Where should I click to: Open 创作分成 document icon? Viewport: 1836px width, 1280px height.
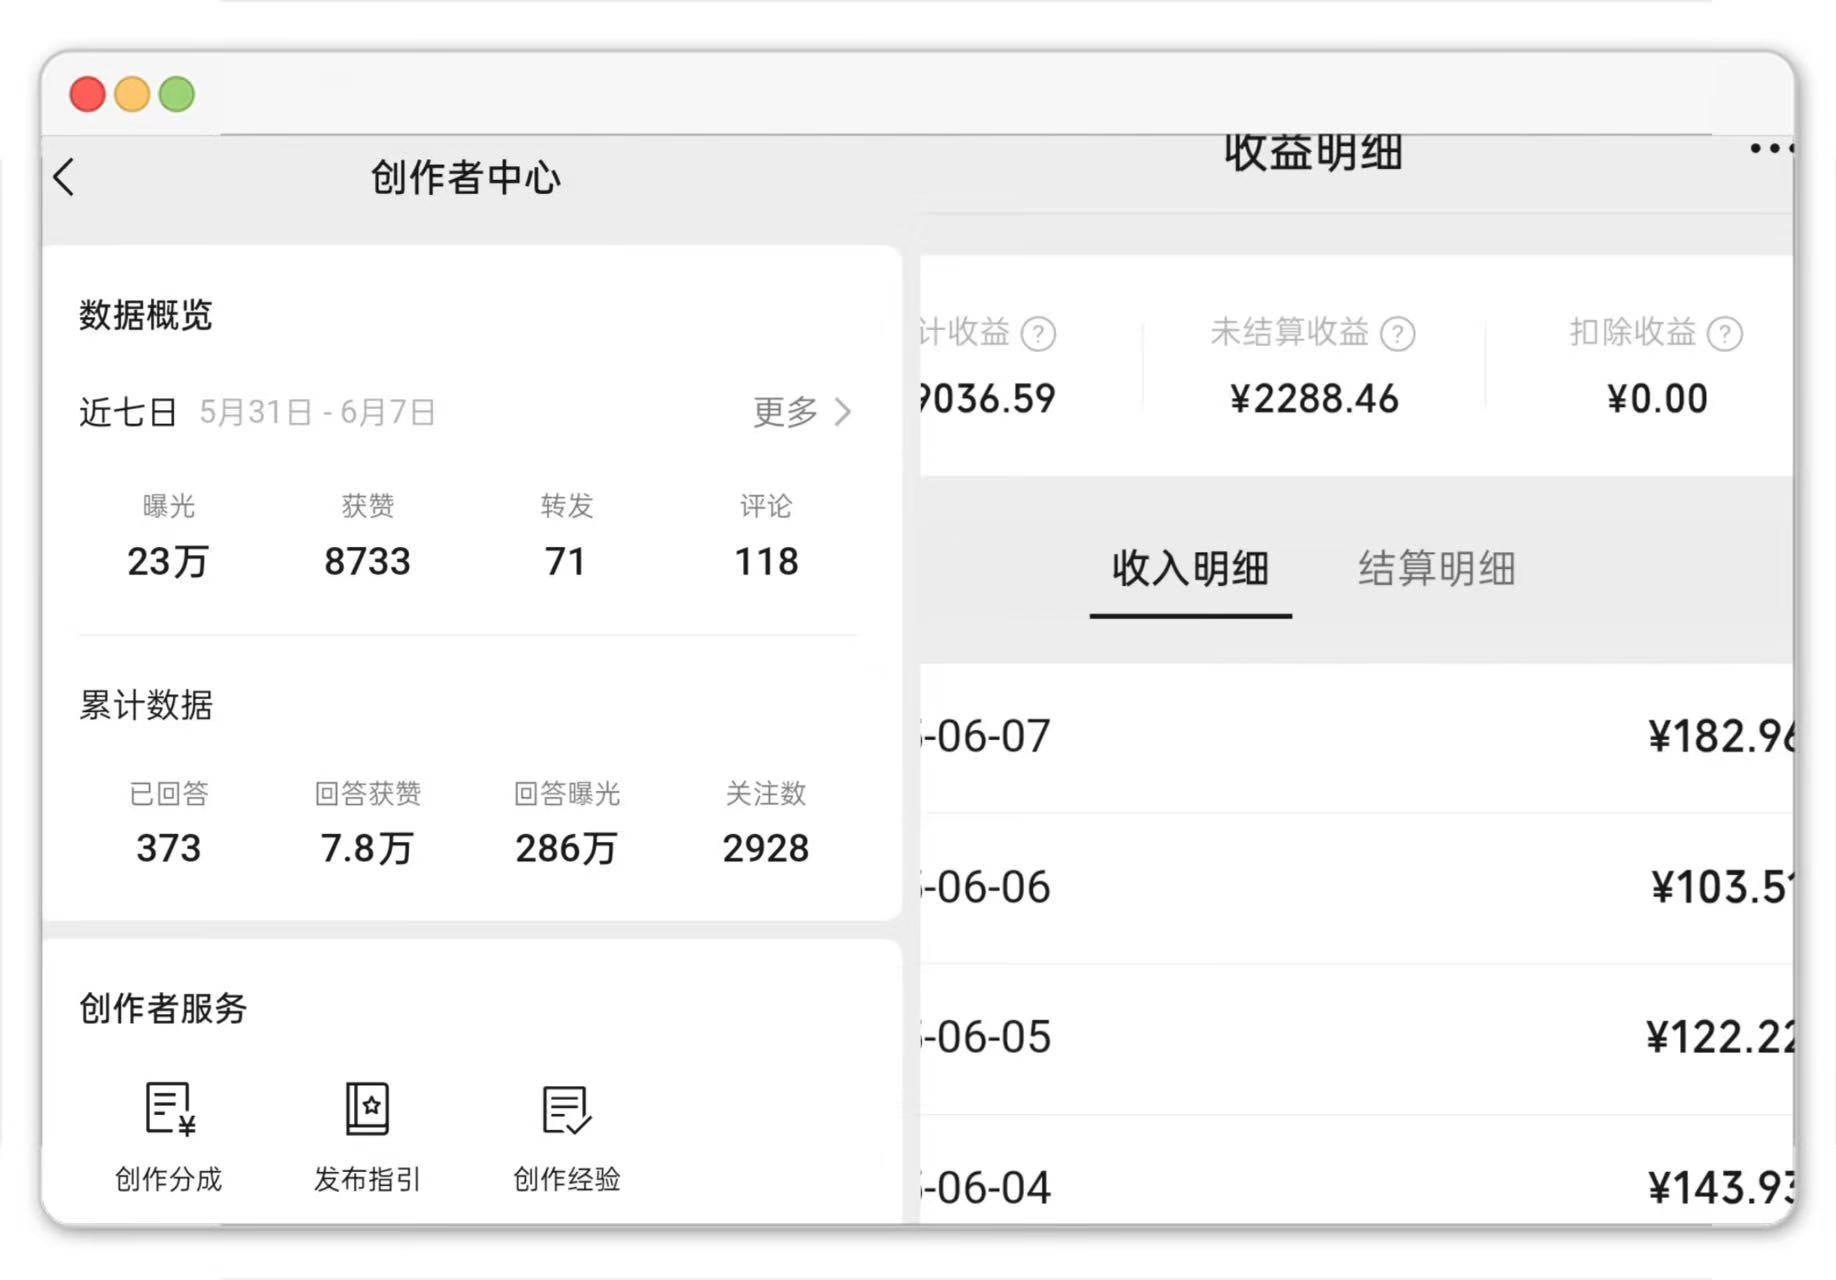tap(169, 1108)
